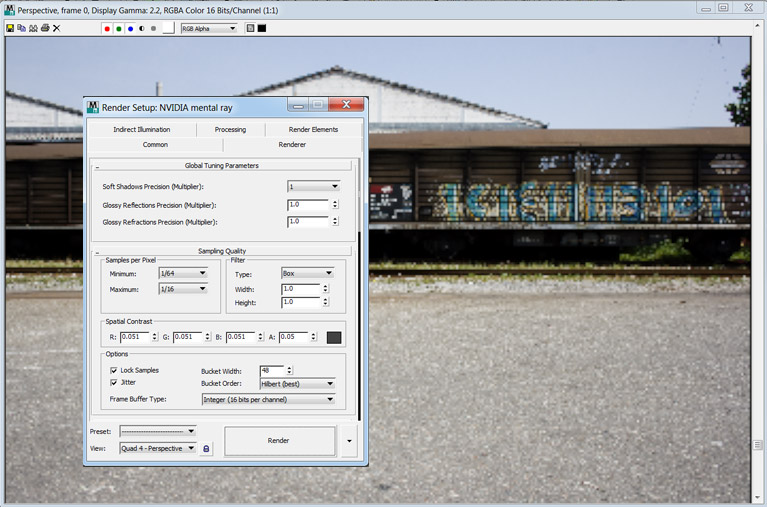Minimize the Render Setup dialog
Viewport: 767px width, 507px height.
[298, 105]
